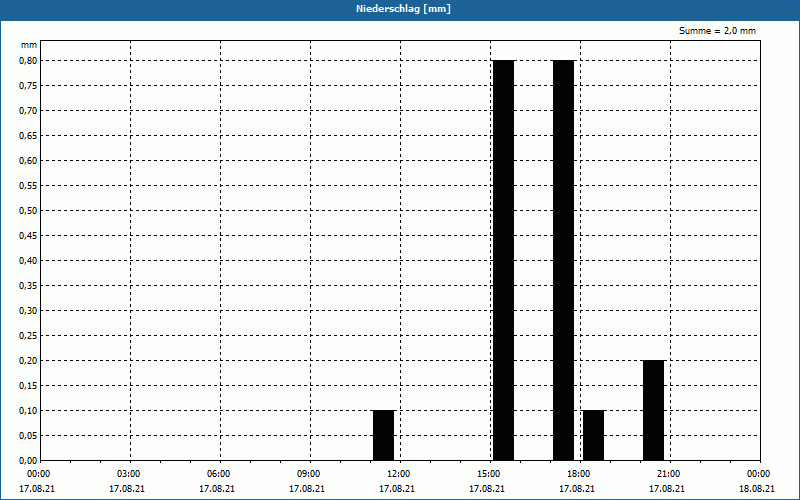Image resolution: width=800 pixels, height=500 pixels.
Task: Select the 0,10 mm bar after 18:00
Action: pos(593,435)
